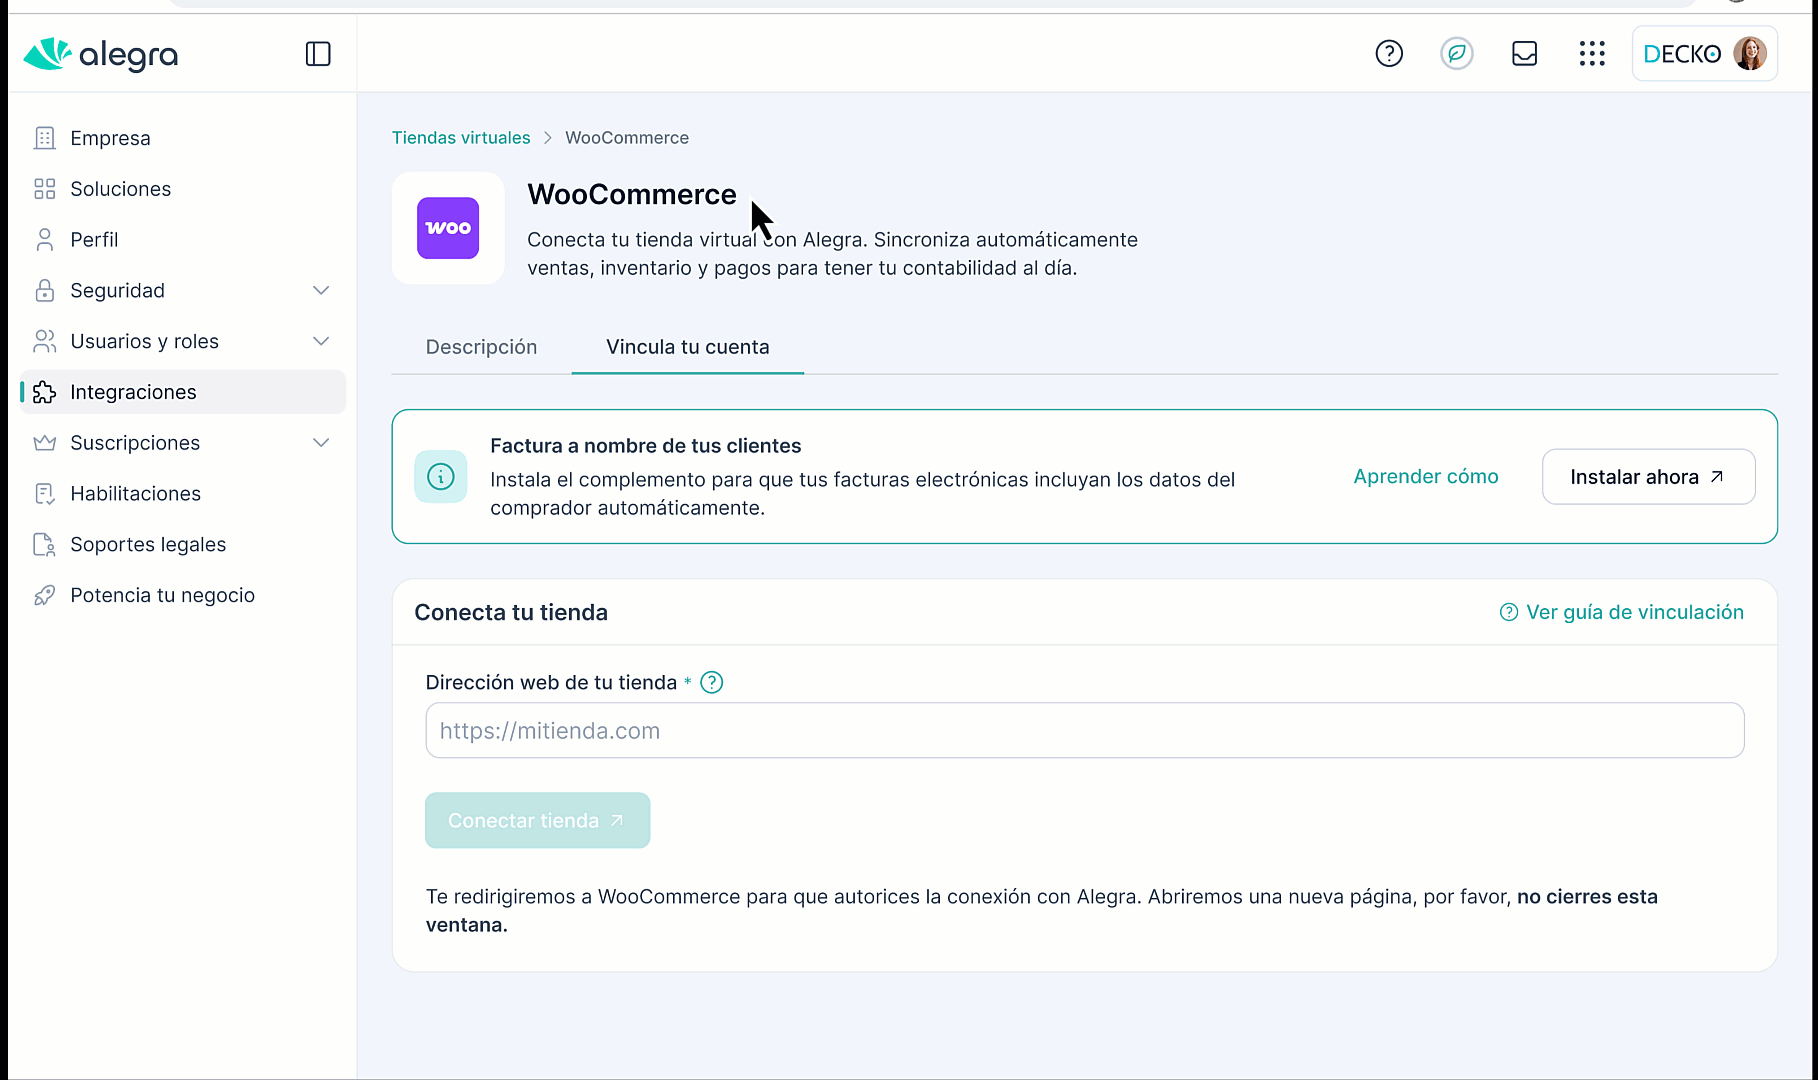The width and height of the screenshot is (1818, 1080).
Task: Click the Habilitaciones document icon
Action: click(x=44, y=494)
